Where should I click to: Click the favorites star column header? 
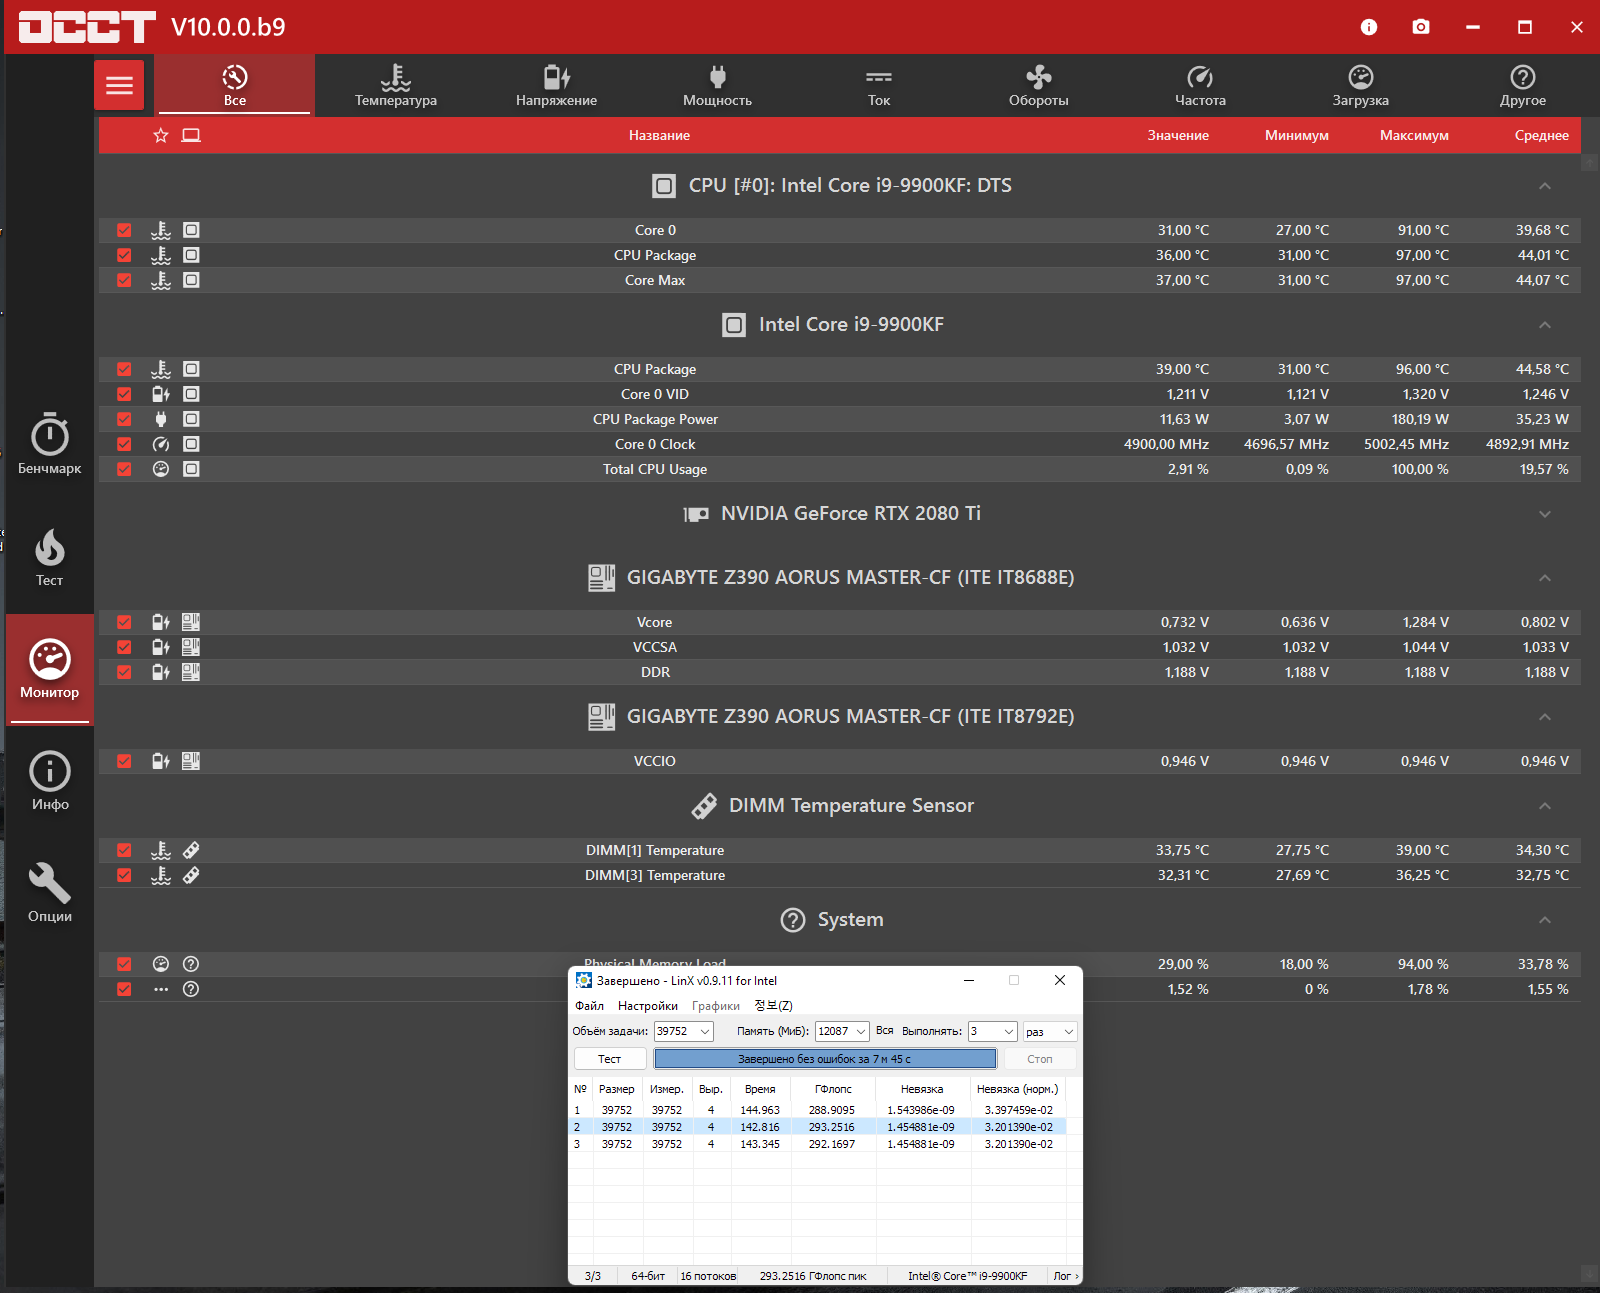(161, 135)
